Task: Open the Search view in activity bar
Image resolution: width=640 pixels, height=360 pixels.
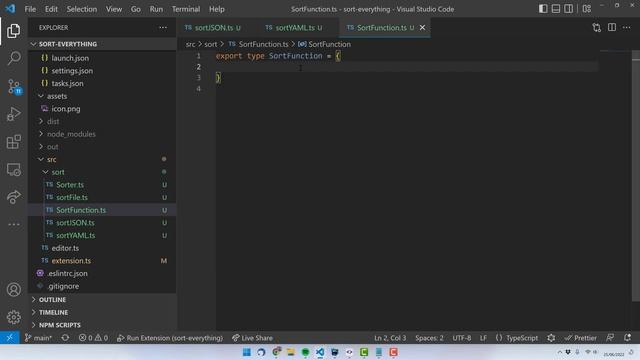Action: [13, 58]
